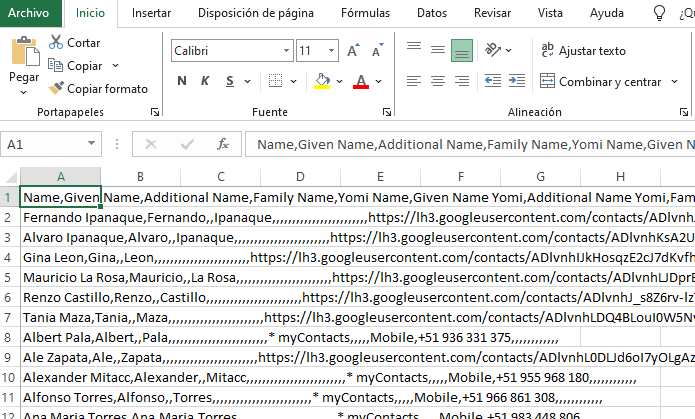Open Portapapeles dialog launcher
This screenshot has height=419, width=695.
pyautogui.click(x=155, y=112)
